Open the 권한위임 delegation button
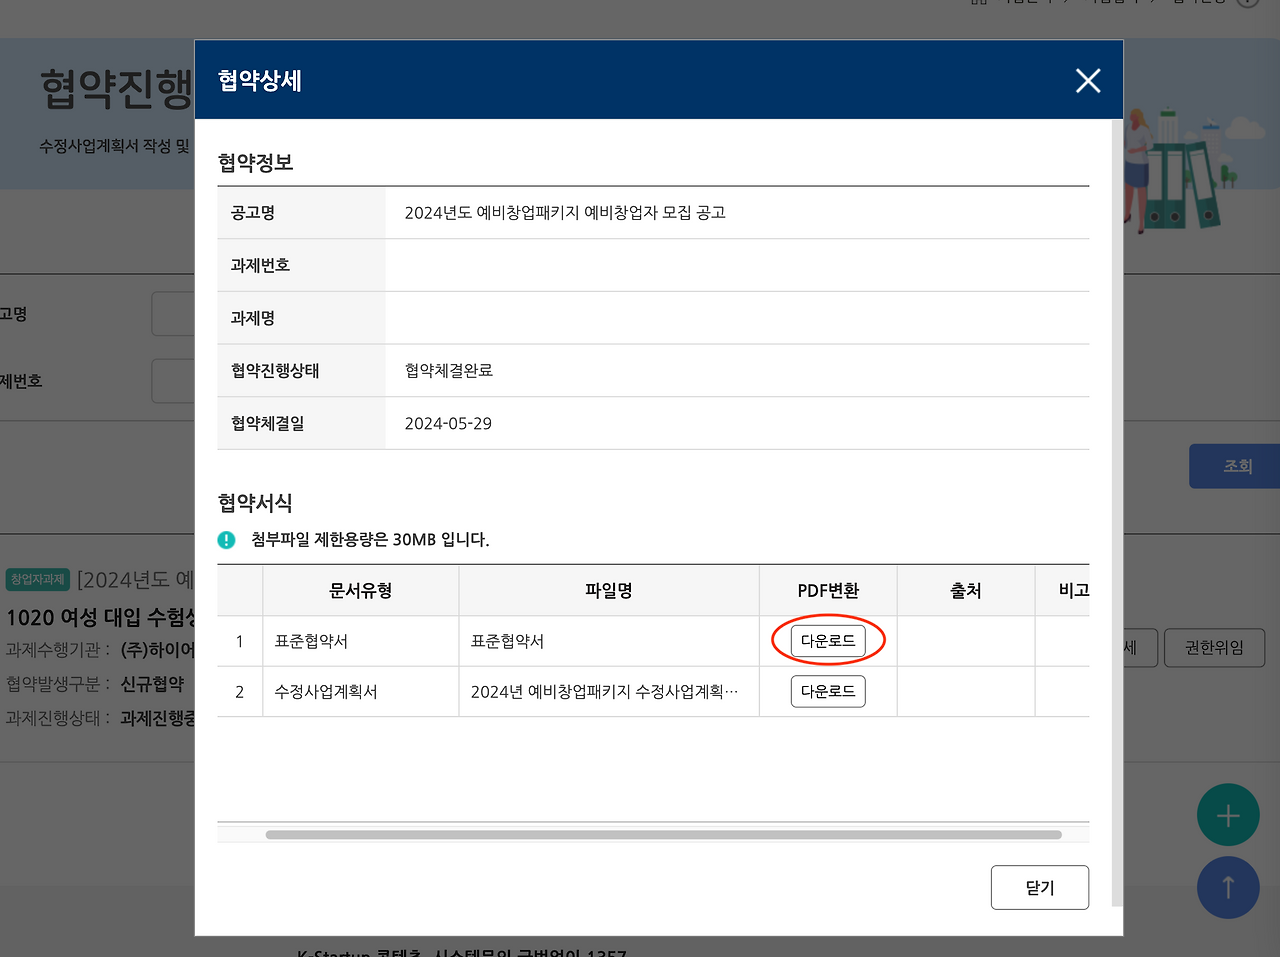 (1214, 647)
